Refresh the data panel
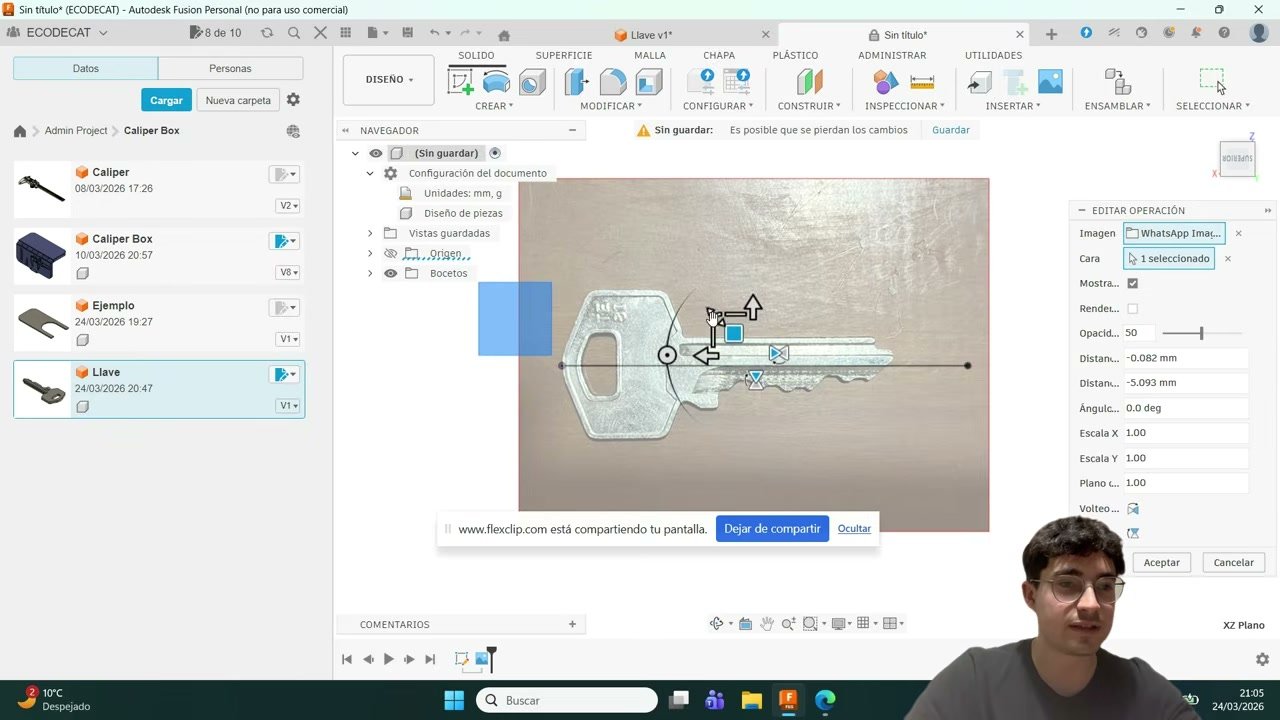This screenshot has height=720, width=1280. (267, 33)
